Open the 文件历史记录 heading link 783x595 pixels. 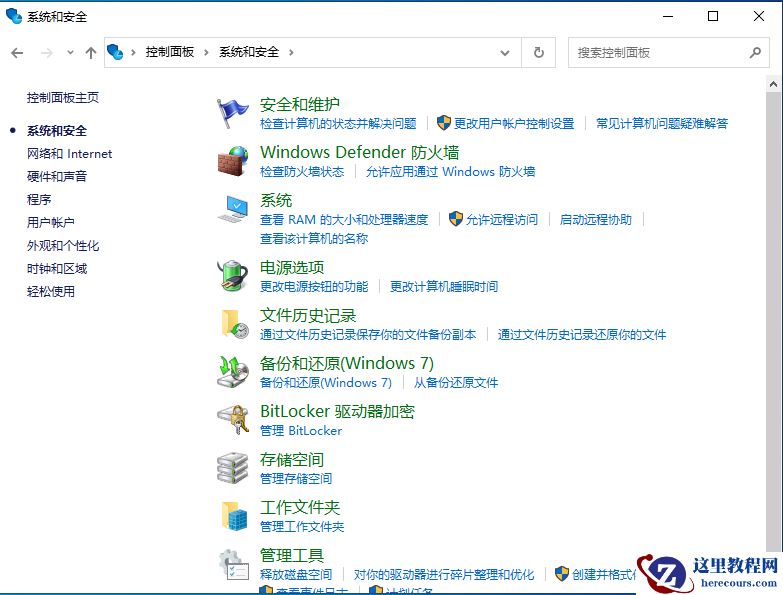pyautogui.click(x=308, y=315)
